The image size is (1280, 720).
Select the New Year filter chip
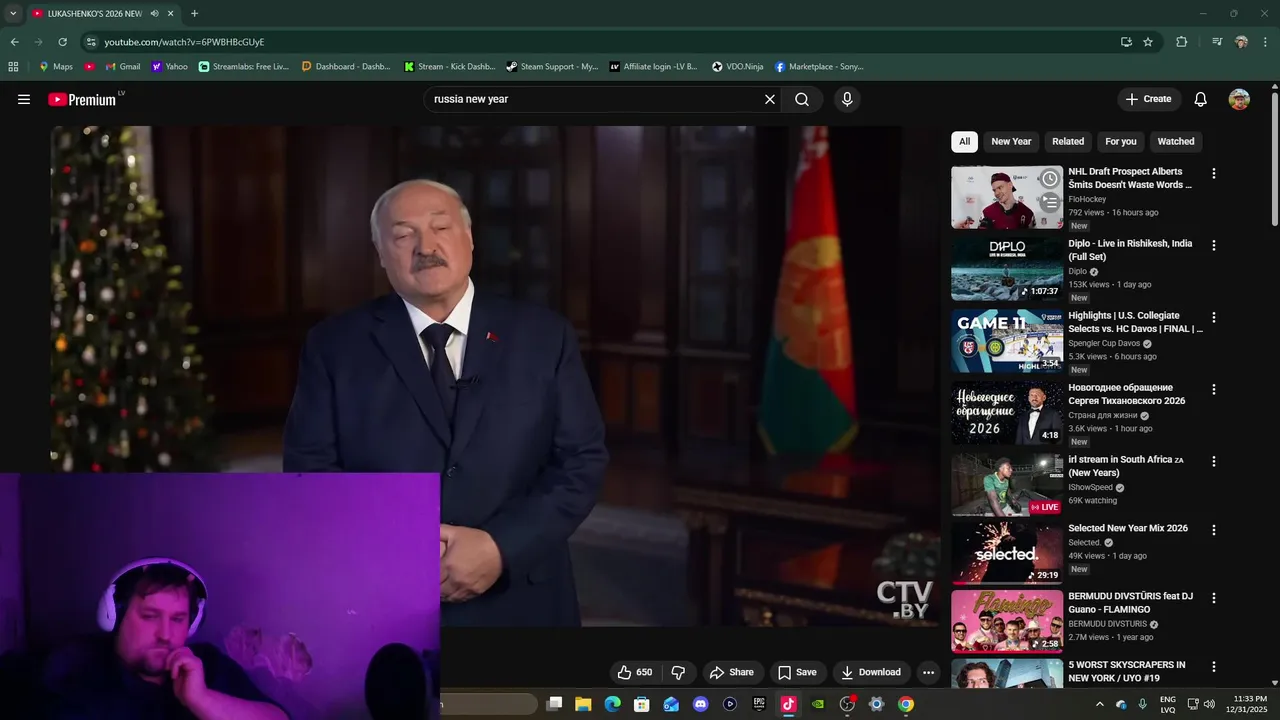[1011, 141]
